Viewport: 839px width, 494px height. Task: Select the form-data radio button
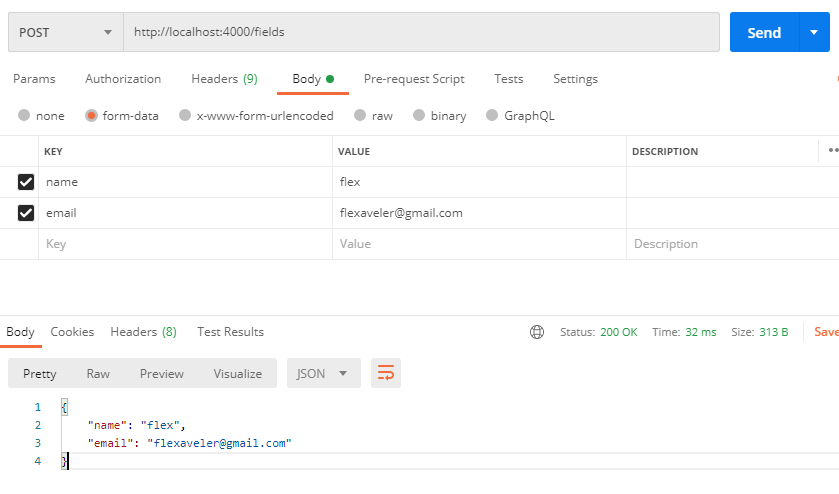click(x=91, y=116)
